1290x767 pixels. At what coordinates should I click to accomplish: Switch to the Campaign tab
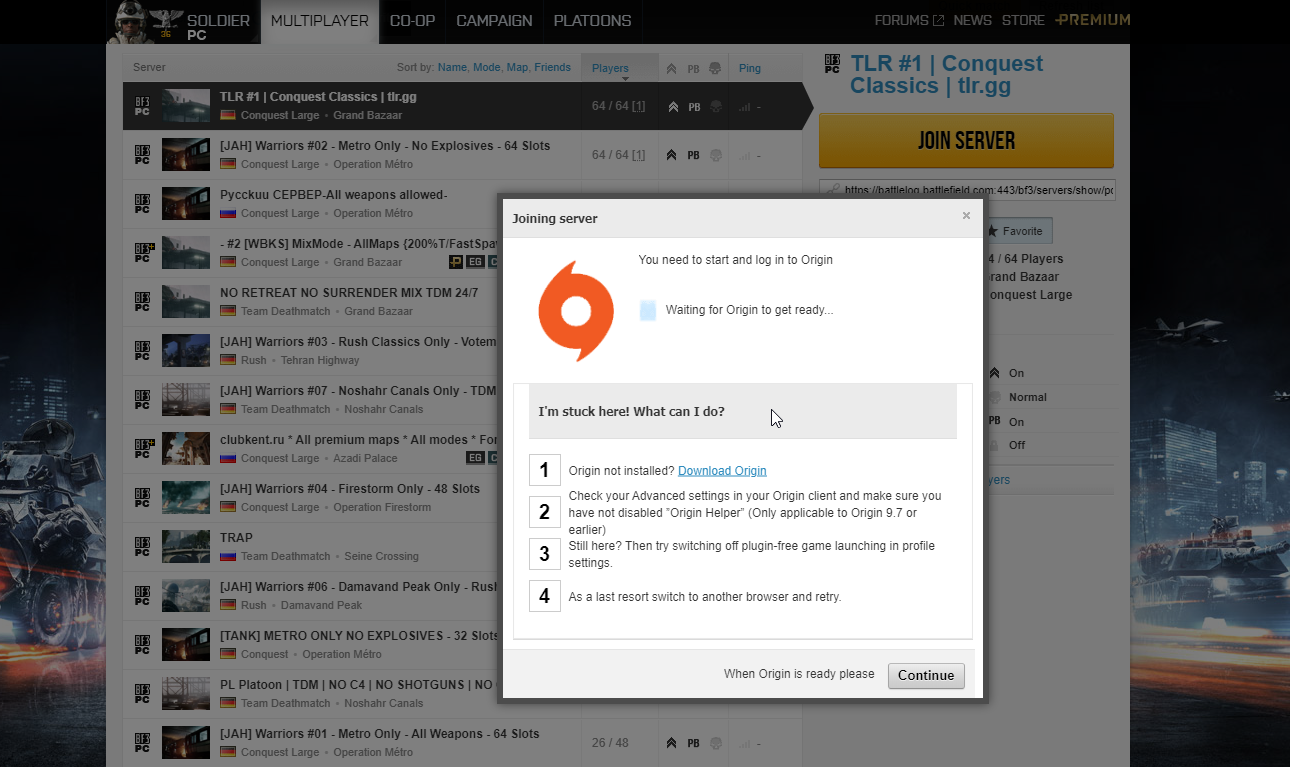(x=494, y=21)
